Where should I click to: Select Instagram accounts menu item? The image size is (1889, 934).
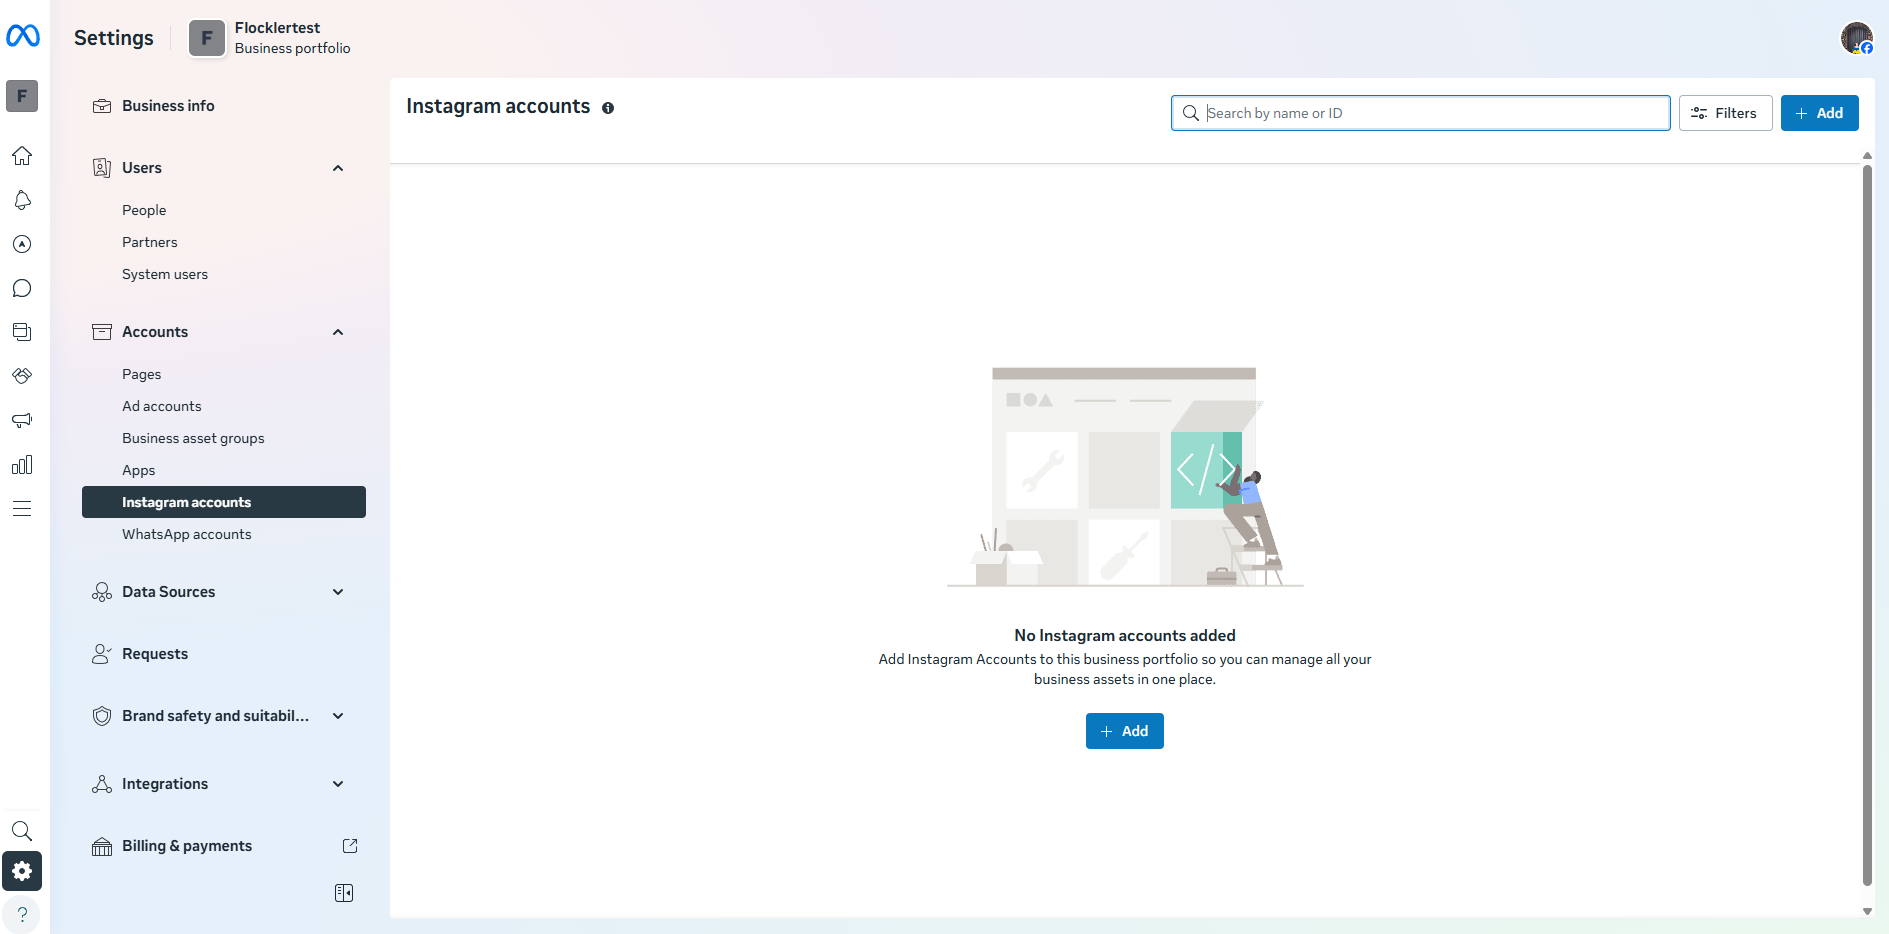pos(224,502)
